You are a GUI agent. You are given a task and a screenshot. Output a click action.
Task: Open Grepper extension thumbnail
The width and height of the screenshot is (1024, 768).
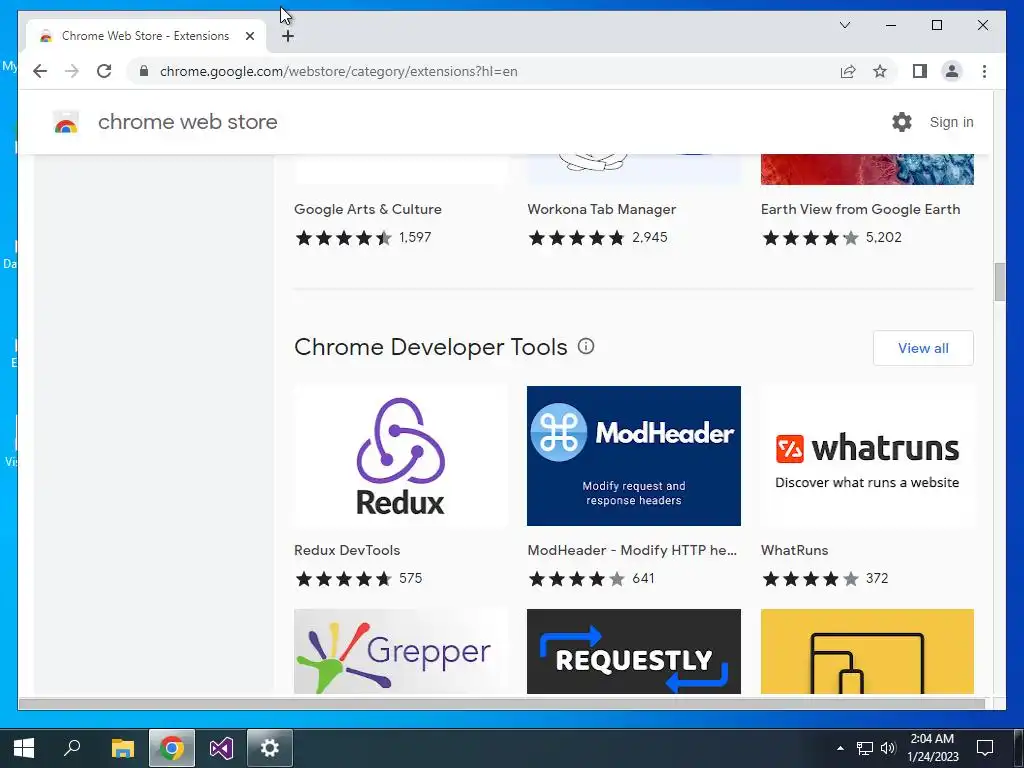click(400, 651)
